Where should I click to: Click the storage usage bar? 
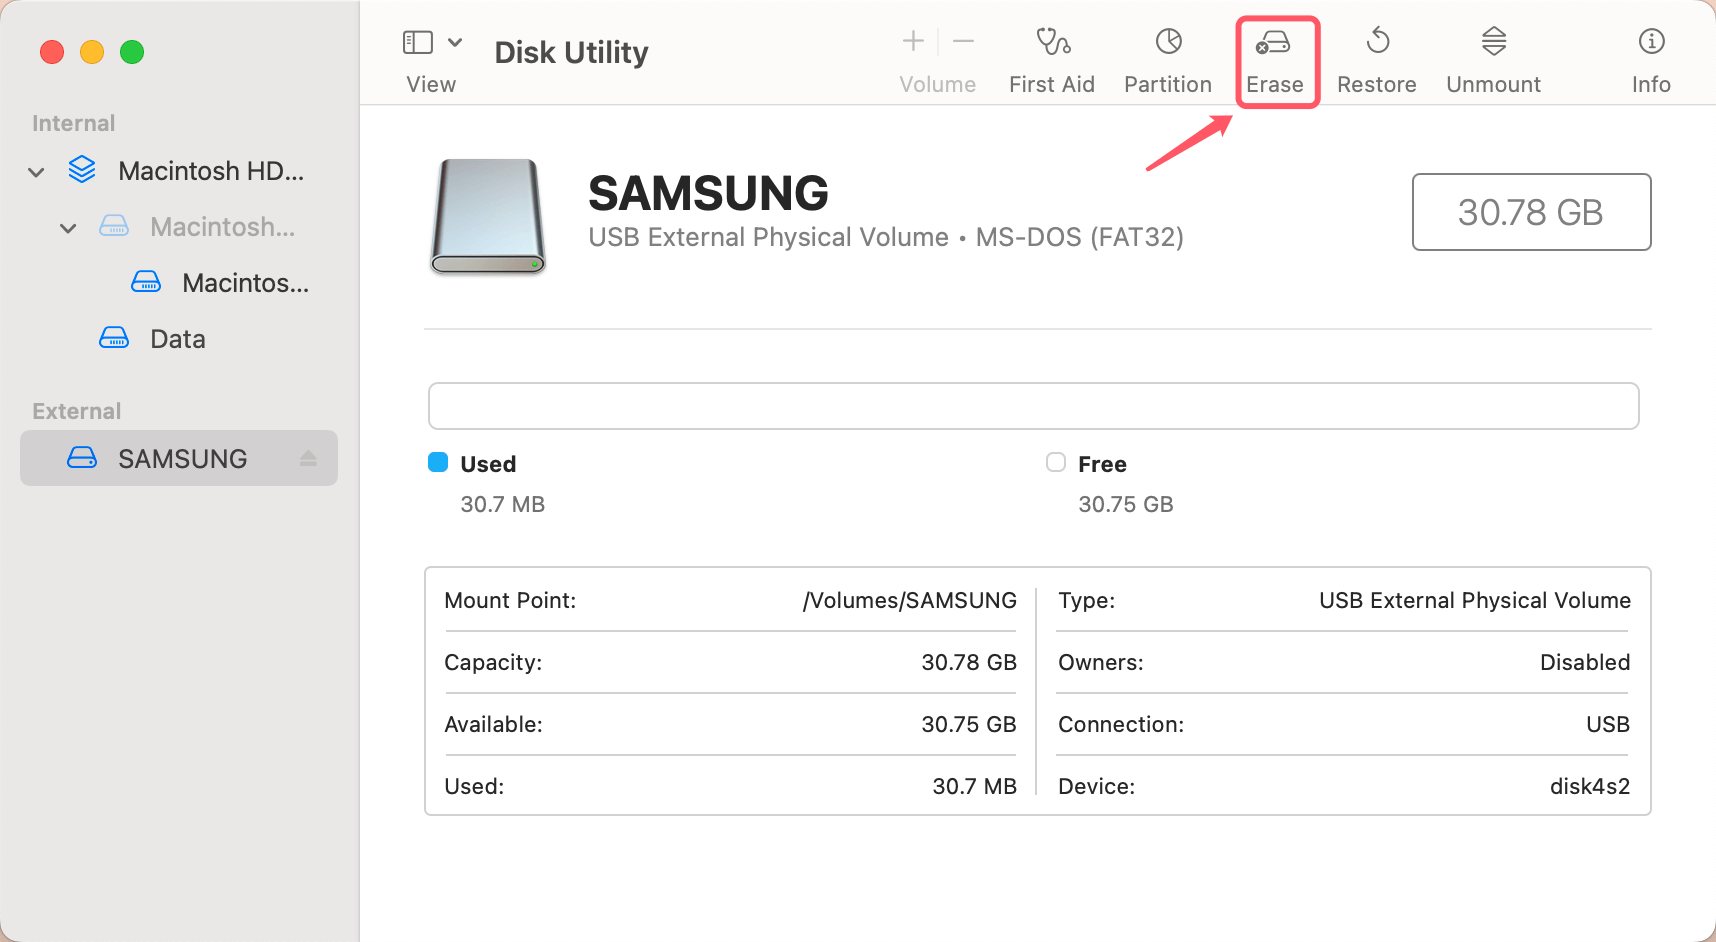pyautogui.click(x=1033, y=406)
